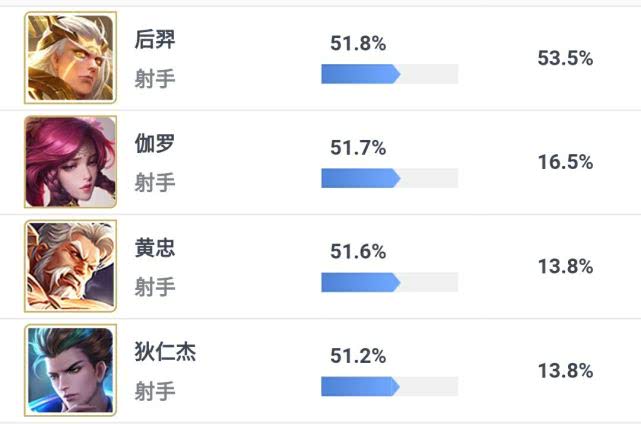
Task: Select the hero name 伽罗
Action: point(155,144)
